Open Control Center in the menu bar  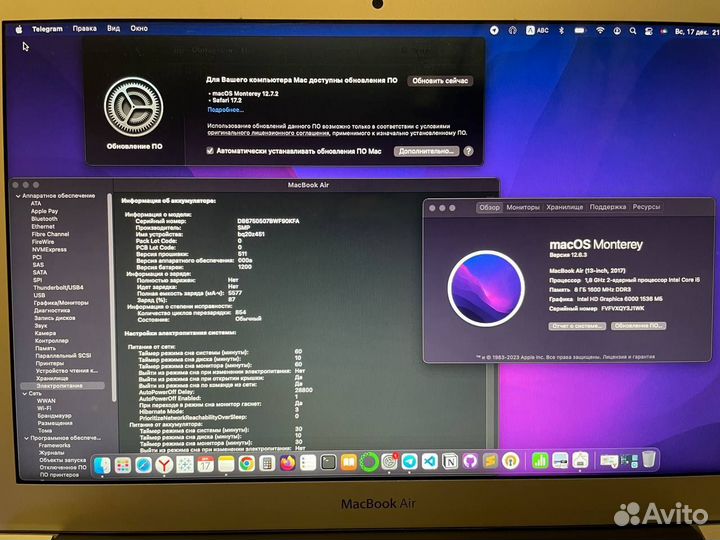648,31
